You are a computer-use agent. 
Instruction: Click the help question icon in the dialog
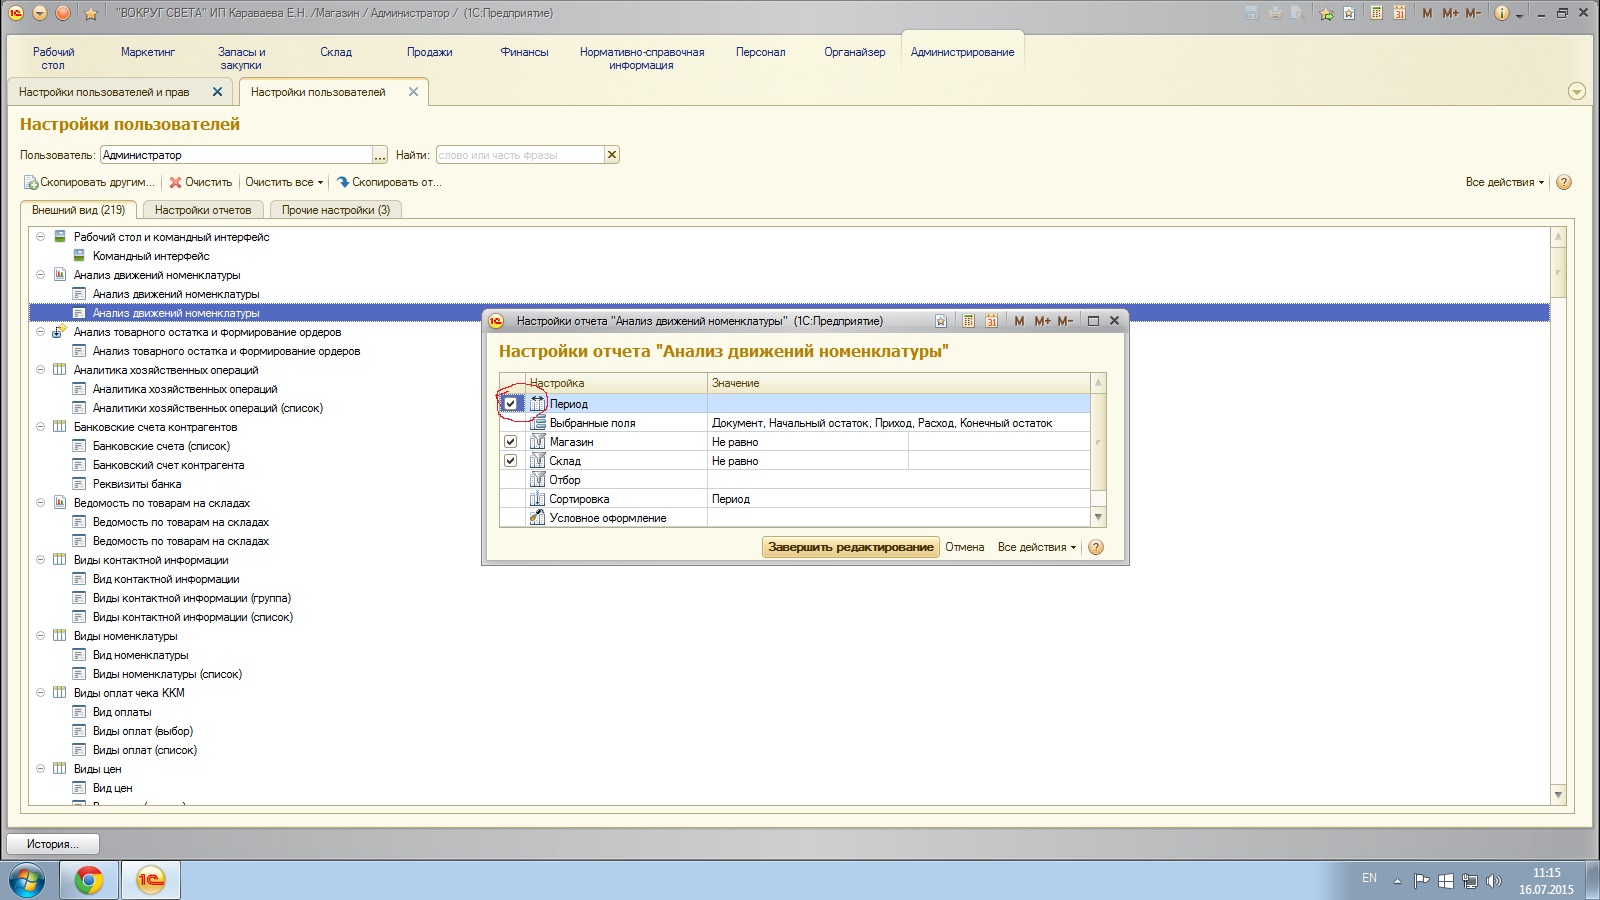tap(1096, 547)
